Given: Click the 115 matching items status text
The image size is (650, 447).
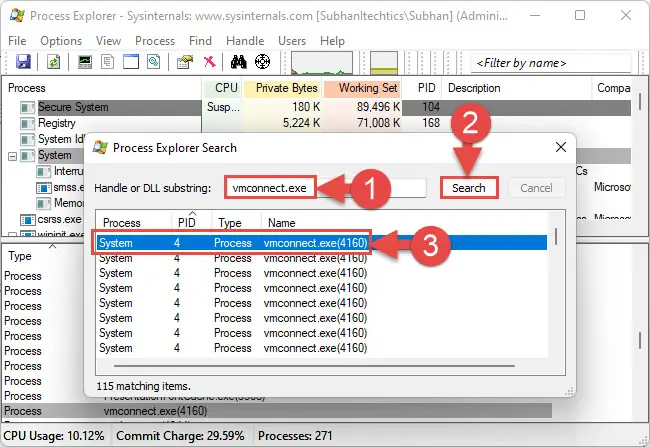Looking at the screenshot, I should (x=143, y=386).
